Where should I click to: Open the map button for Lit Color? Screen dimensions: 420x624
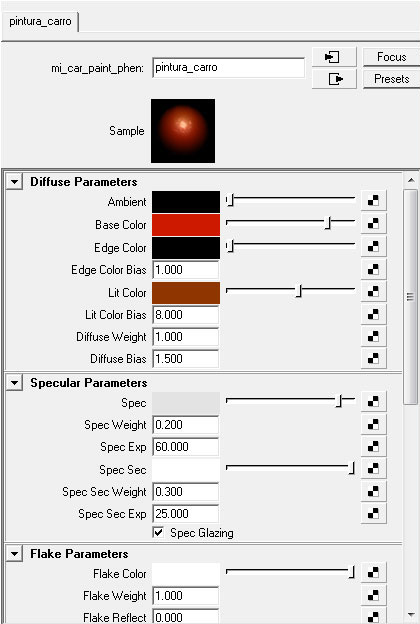click(x=373, y=292)
